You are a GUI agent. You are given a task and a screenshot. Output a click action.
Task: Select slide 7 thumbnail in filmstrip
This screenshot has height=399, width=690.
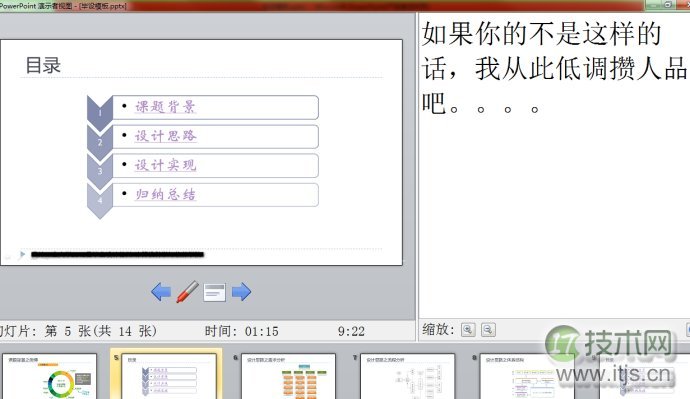tap(407, 376)
